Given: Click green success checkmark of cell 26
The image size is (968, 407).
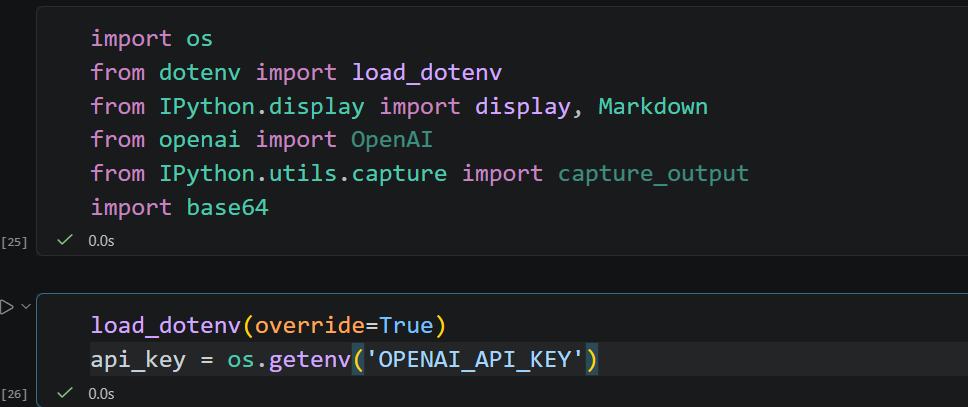Looking at the screenshot, I should pos(65,392).
